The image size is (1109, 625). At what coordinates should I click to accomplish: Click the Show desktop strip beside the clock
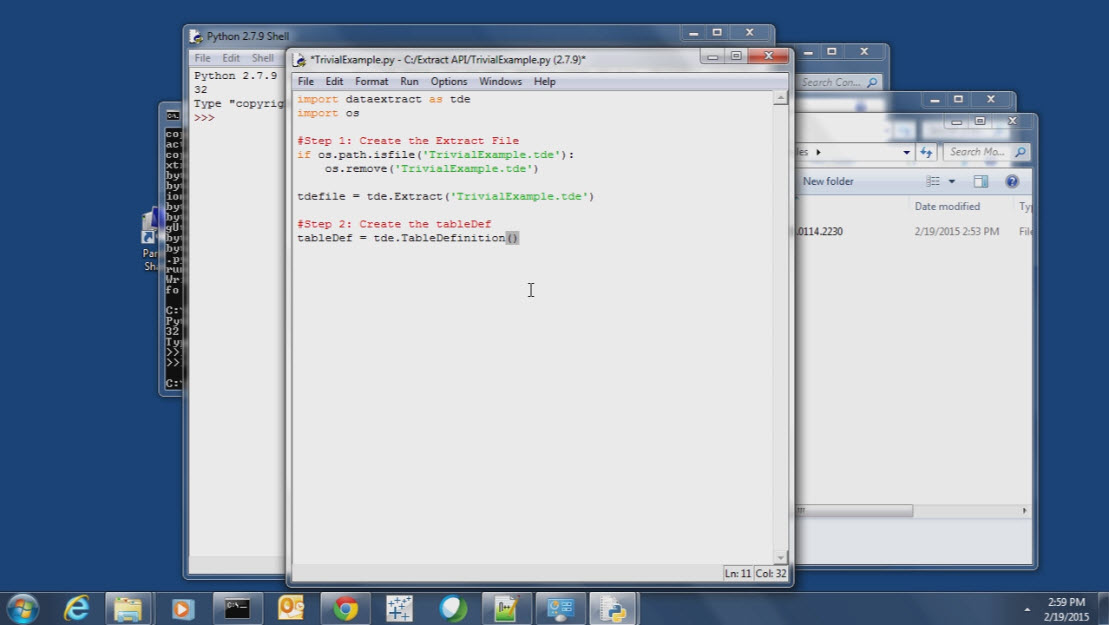tap(1103, 609)
